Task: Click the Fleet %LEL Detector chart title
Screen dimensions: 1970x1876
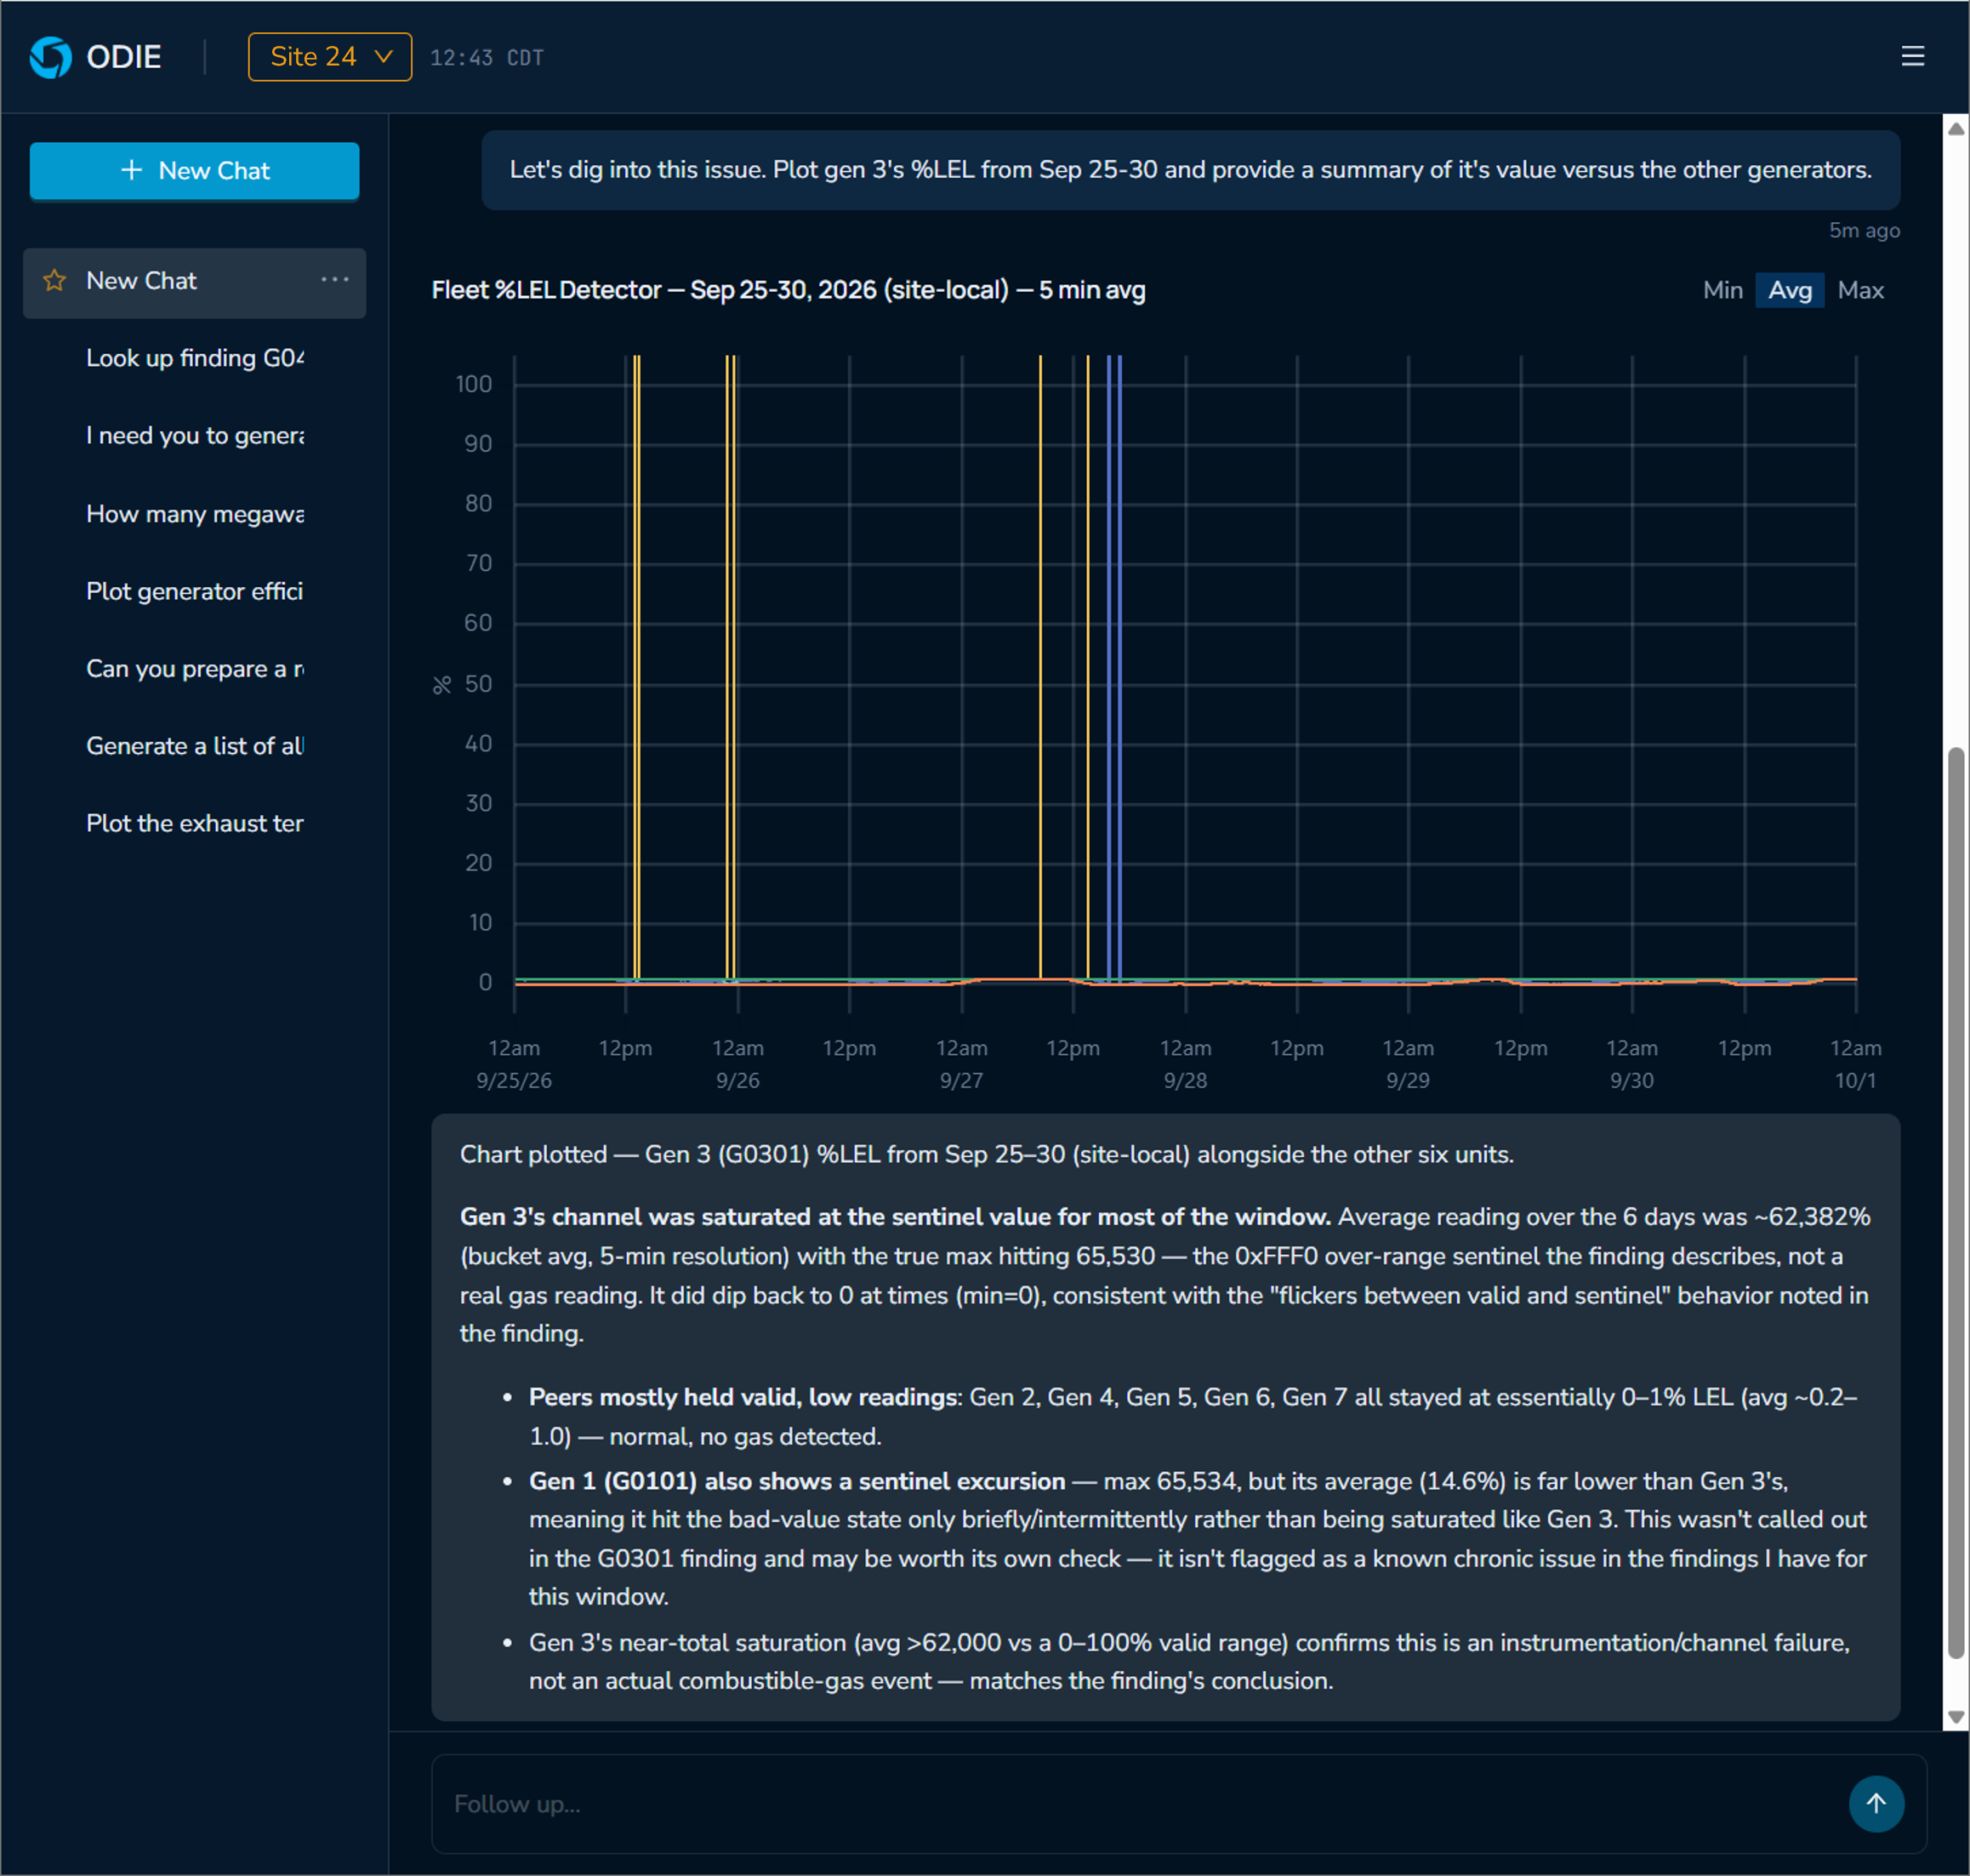Action: 788,290
